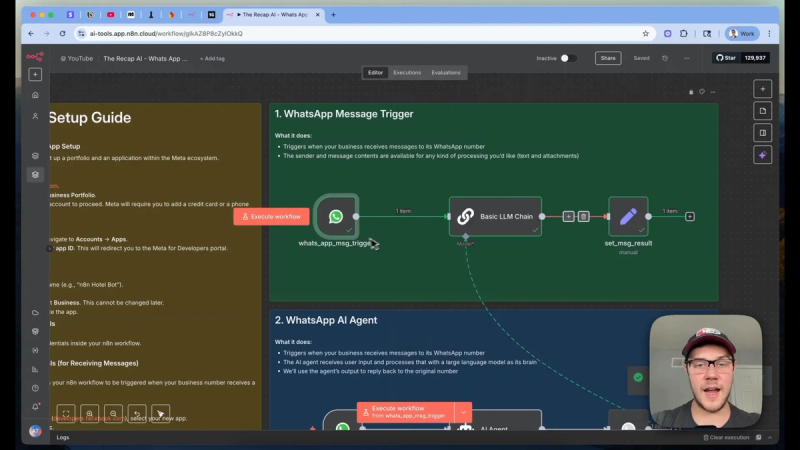Delete the sticky note via trash icon

click(691, 92)
